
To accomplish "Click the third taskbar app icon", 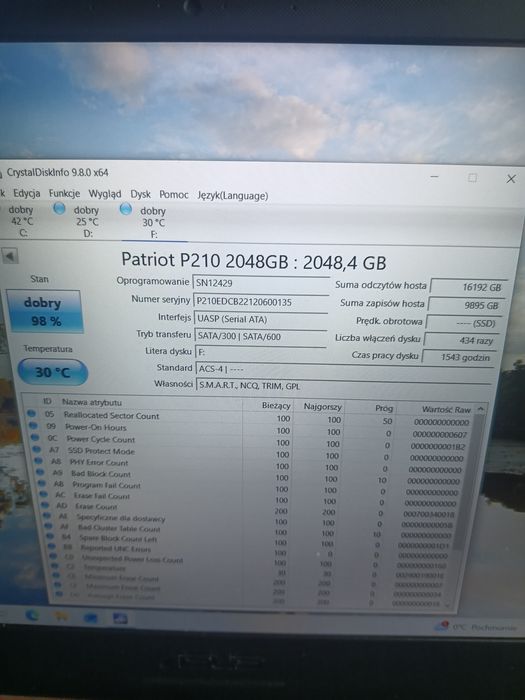I will pyautogui.click(x=91, y=618).
